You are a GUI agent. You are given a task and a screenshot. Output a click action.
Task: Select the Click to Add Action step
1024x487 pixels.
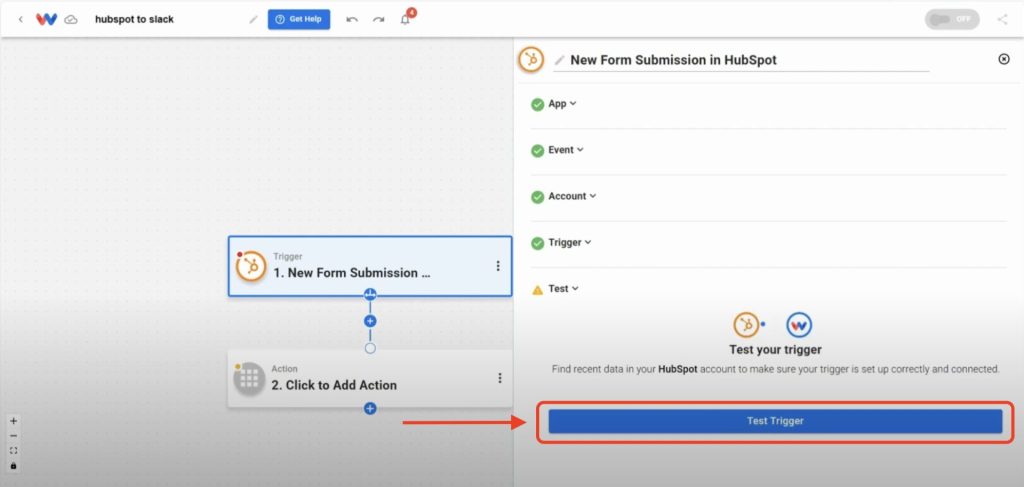tap(370, 379)
